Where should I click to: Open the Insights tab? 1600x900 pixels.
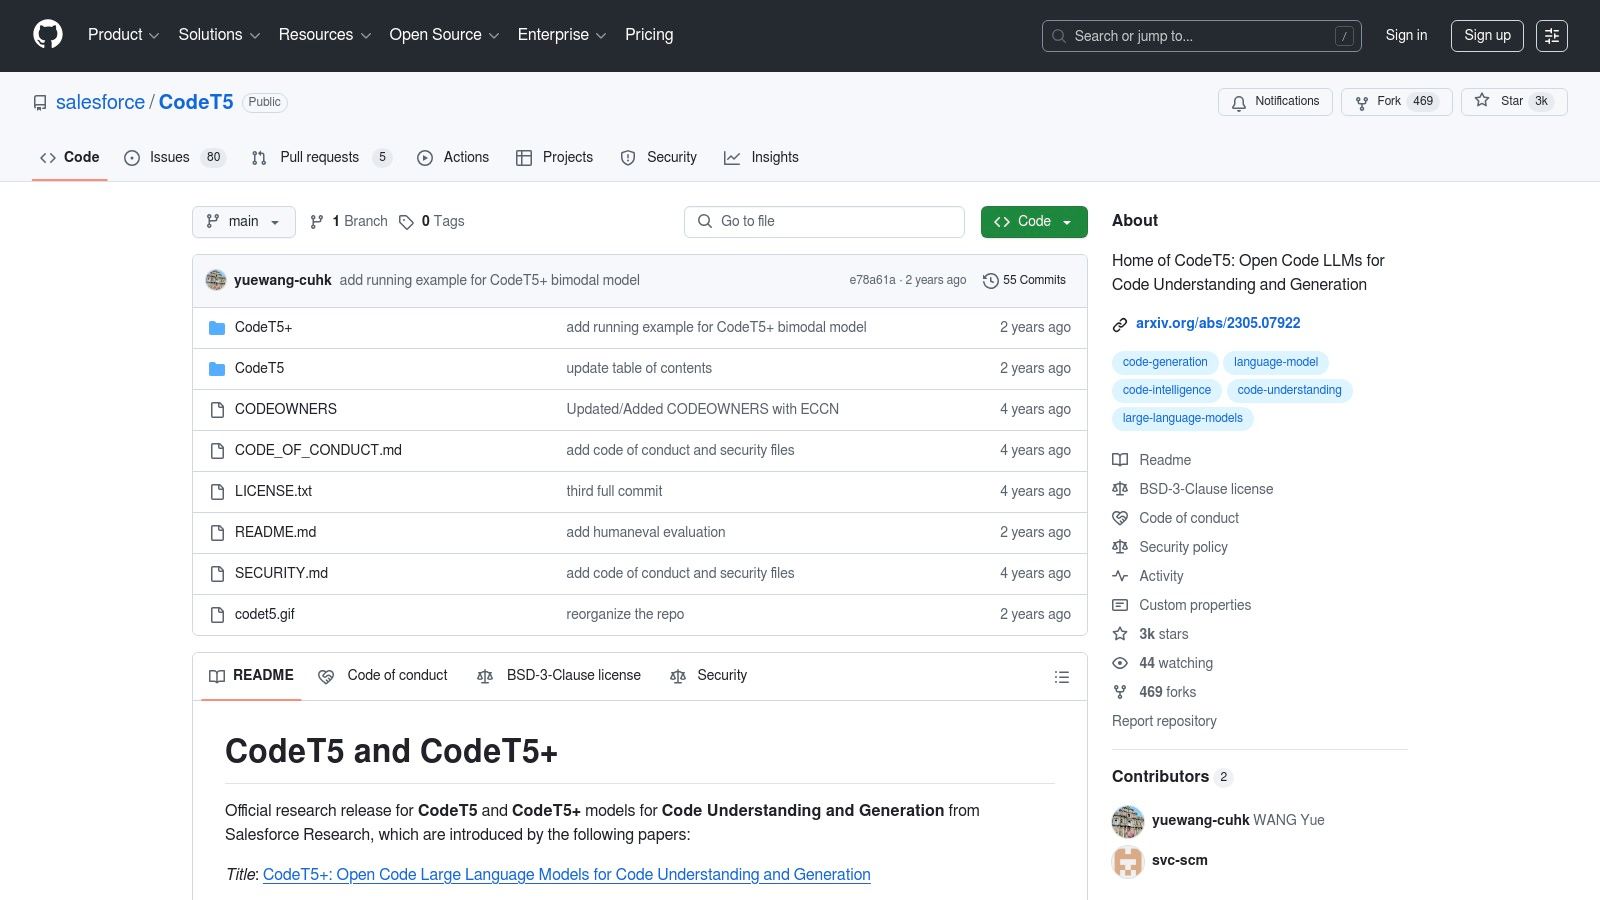pos(761,157)
